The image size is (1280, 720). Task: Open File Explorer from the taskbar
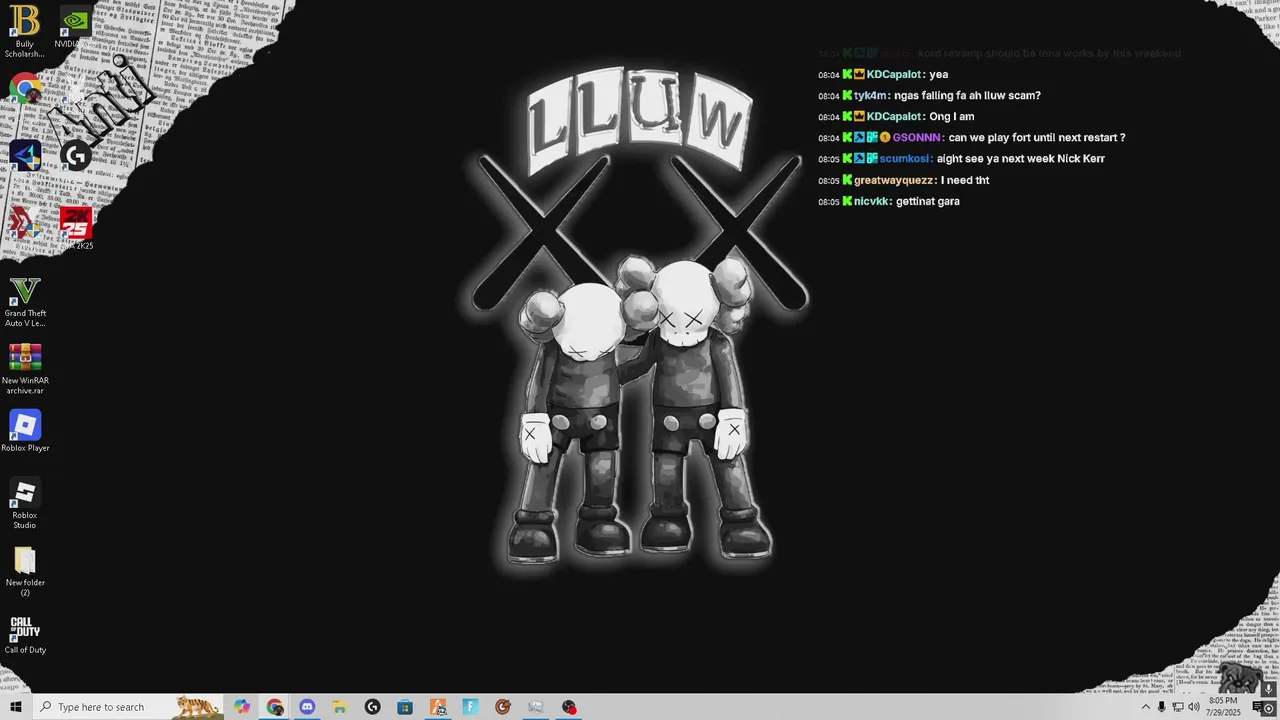point(339,707)
